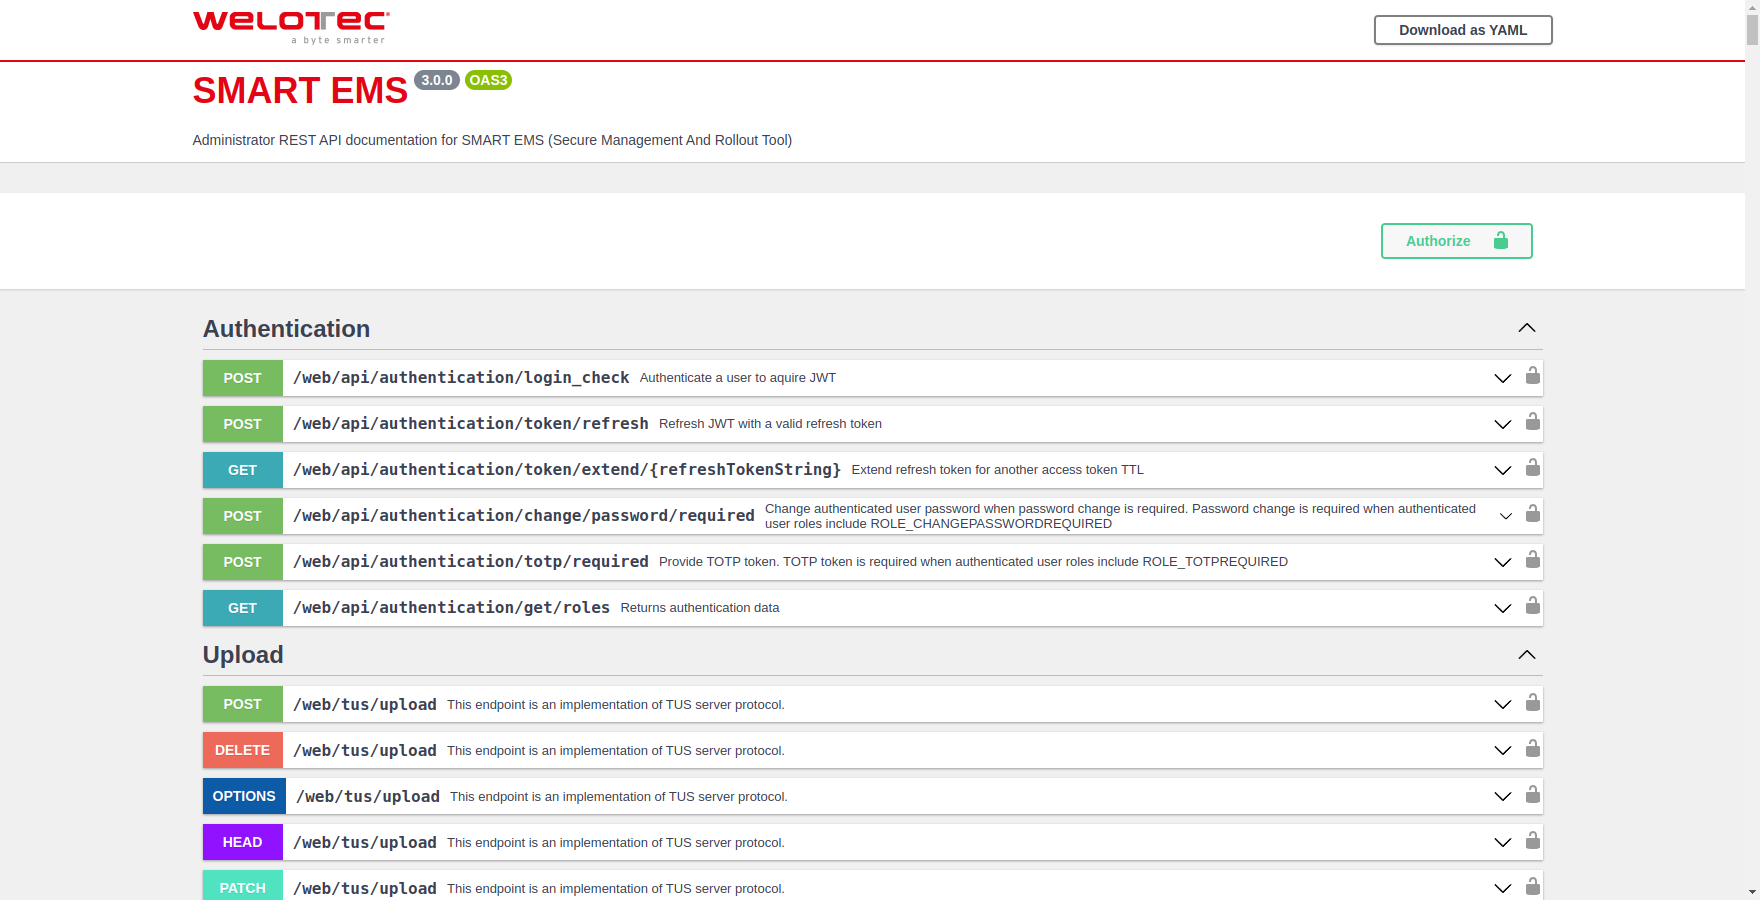This screenshot has width=1760, height=900.
Task: Click the SMART EMS title
Action: point(300,91)
